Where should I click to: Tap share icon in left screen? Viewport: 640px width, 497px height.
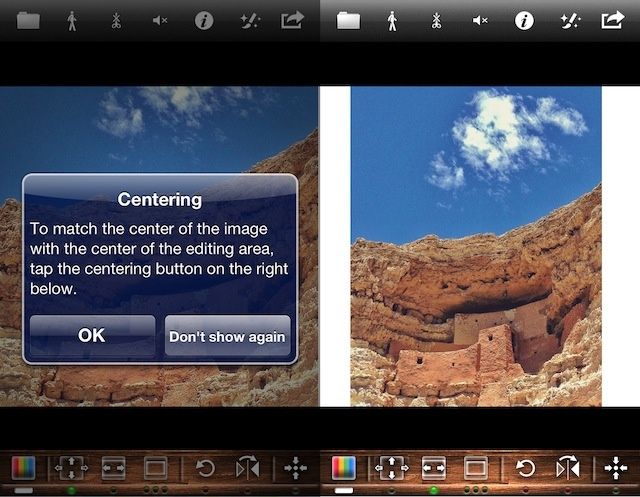[x=293, y=20]
